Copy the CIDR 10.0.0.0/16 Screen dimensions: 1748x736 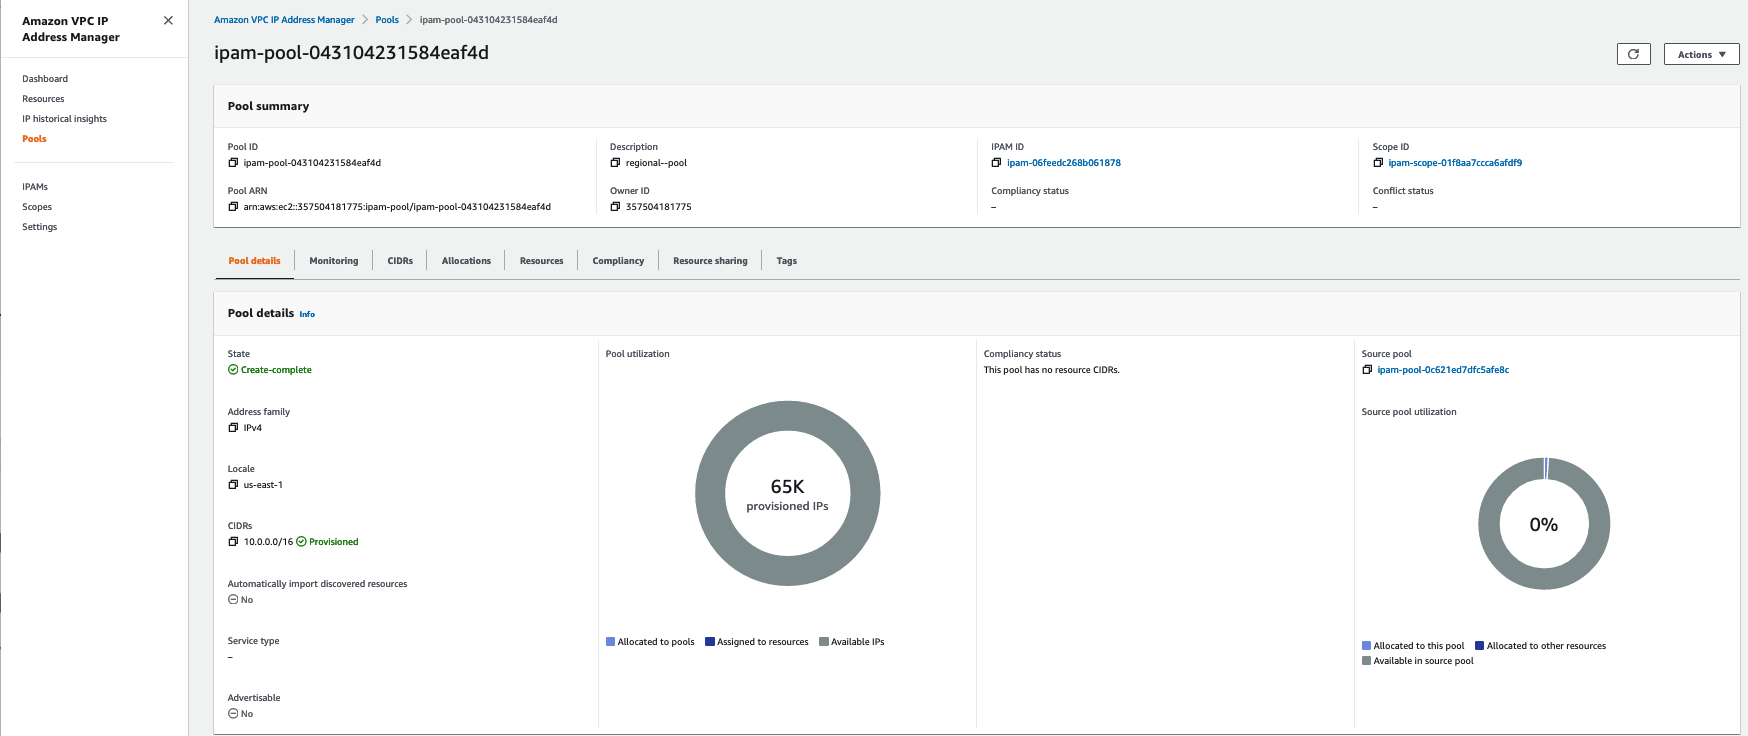coord(233,542)
